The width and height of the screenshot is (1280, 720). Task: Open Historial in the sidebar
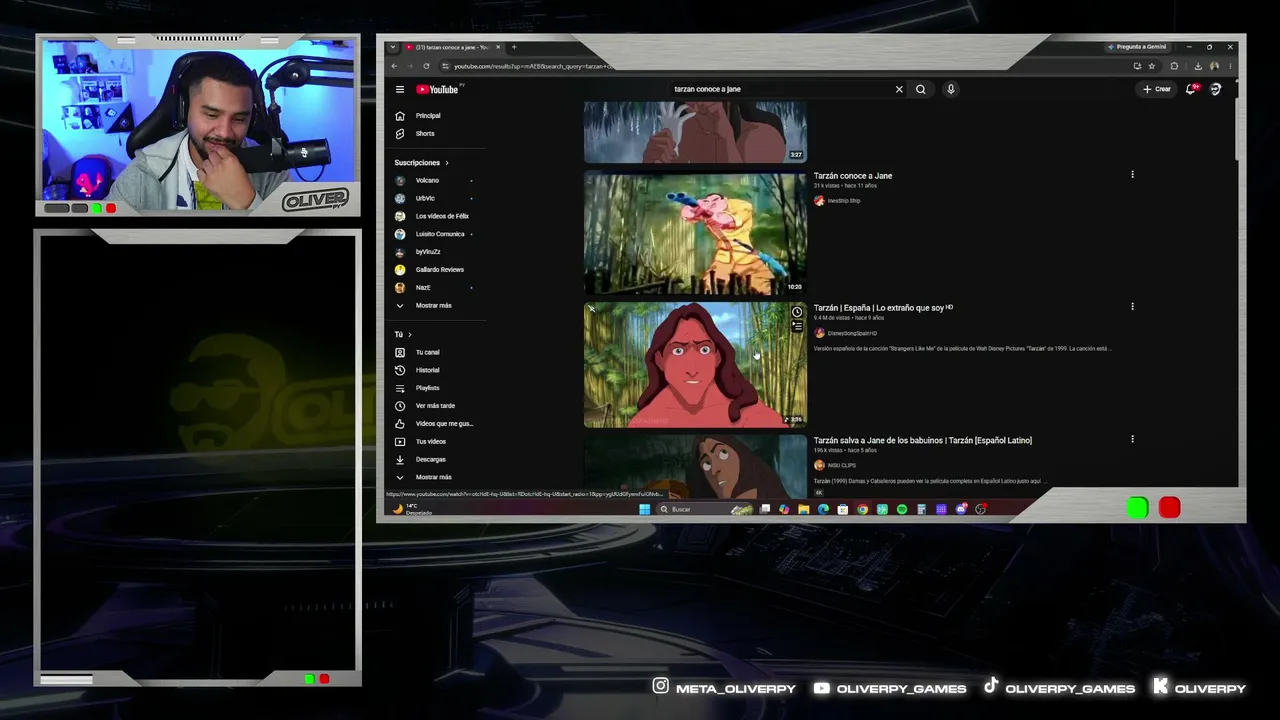438,370
